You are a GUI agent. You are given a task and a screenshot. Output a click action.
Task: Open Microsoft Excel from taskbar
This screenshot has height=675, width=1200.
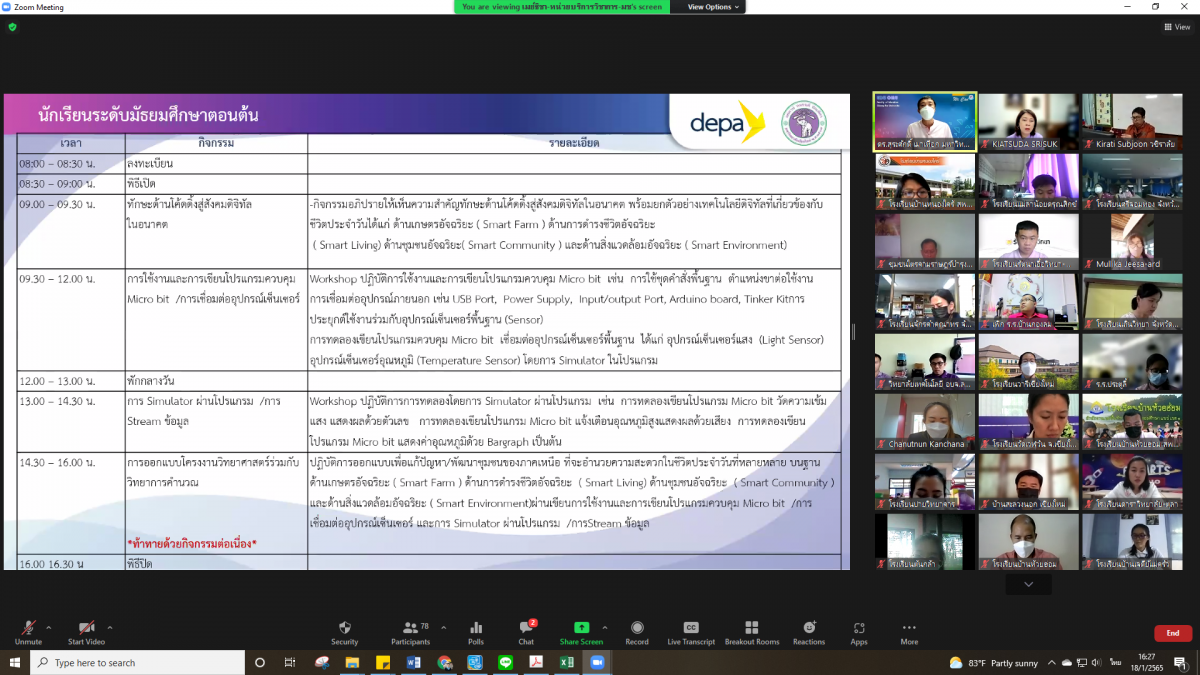(566, 662)
